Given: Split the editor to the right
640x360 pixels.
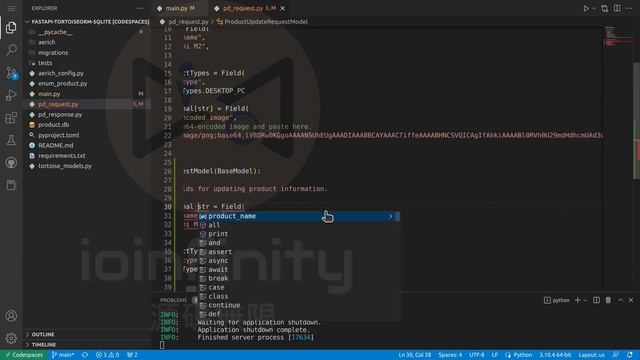Looking at the screenshot, I should click(x=617, y=8).
